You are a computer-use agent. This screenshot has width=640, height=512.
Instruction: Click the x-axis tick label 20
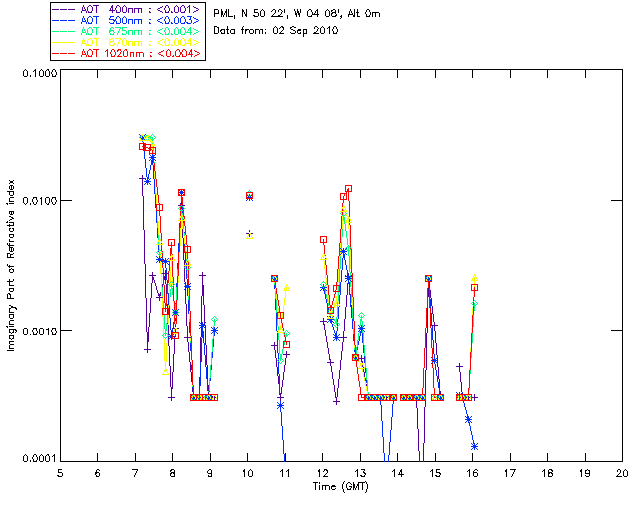point(622,473)
